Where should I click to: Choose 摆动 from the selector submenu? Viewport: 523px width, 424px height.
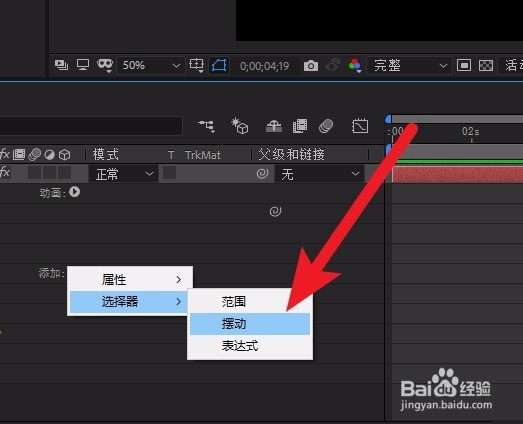250,324
